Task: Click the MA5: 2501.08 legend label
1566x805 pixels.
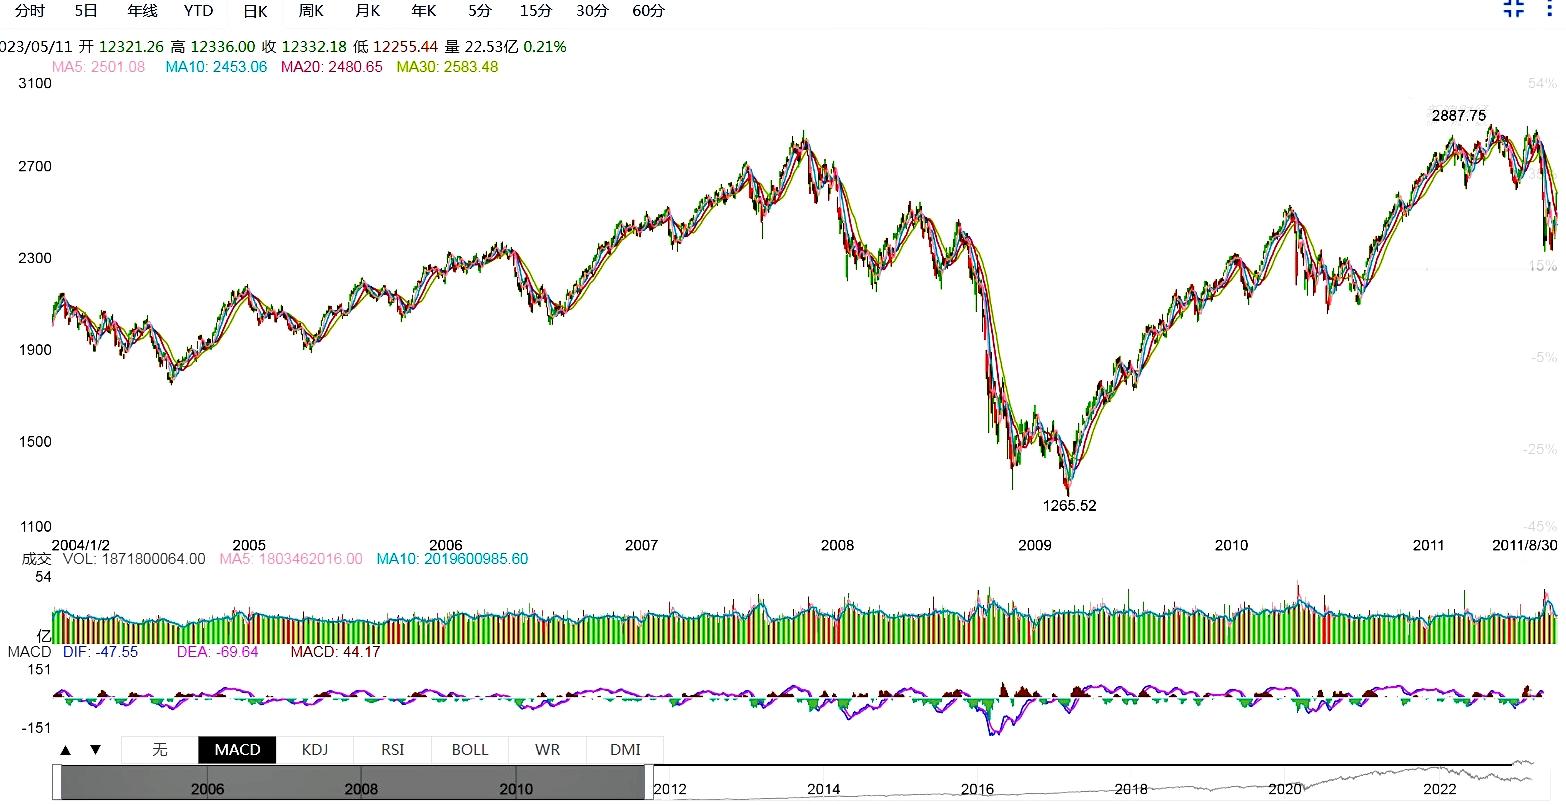Action: 98,67
